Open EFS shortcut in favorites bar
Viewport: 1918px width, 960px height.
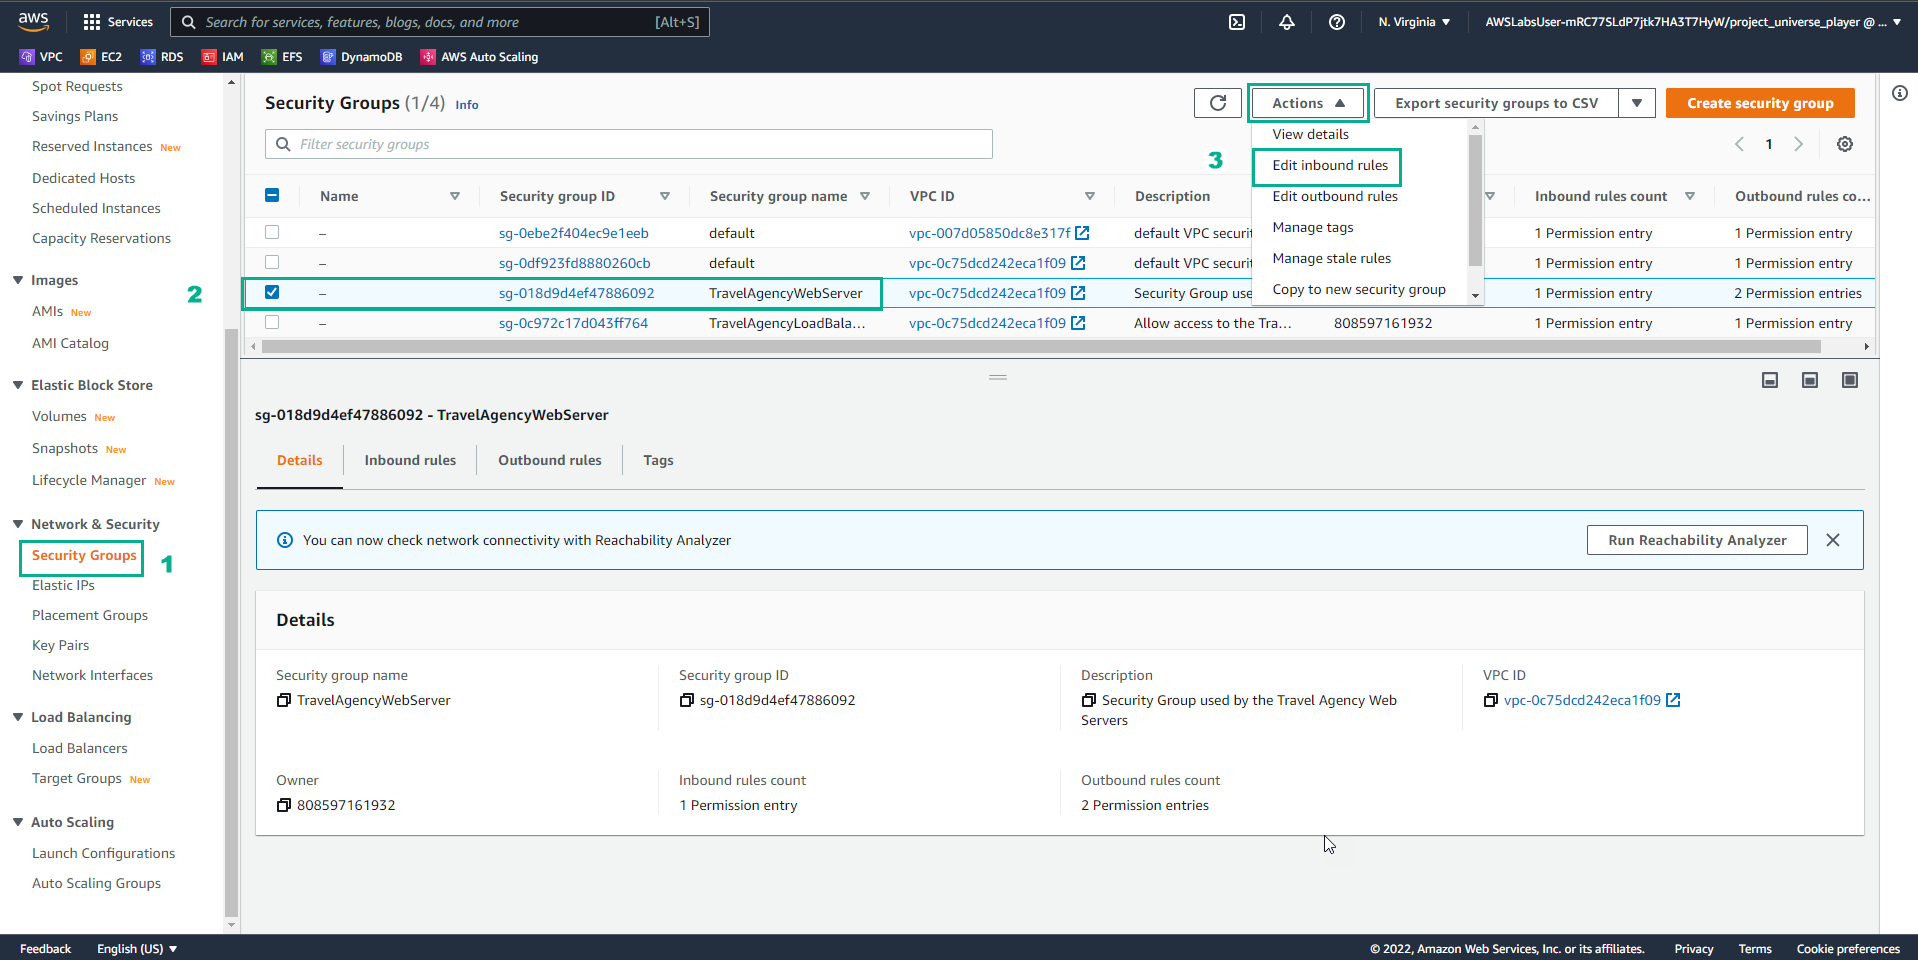282,57
